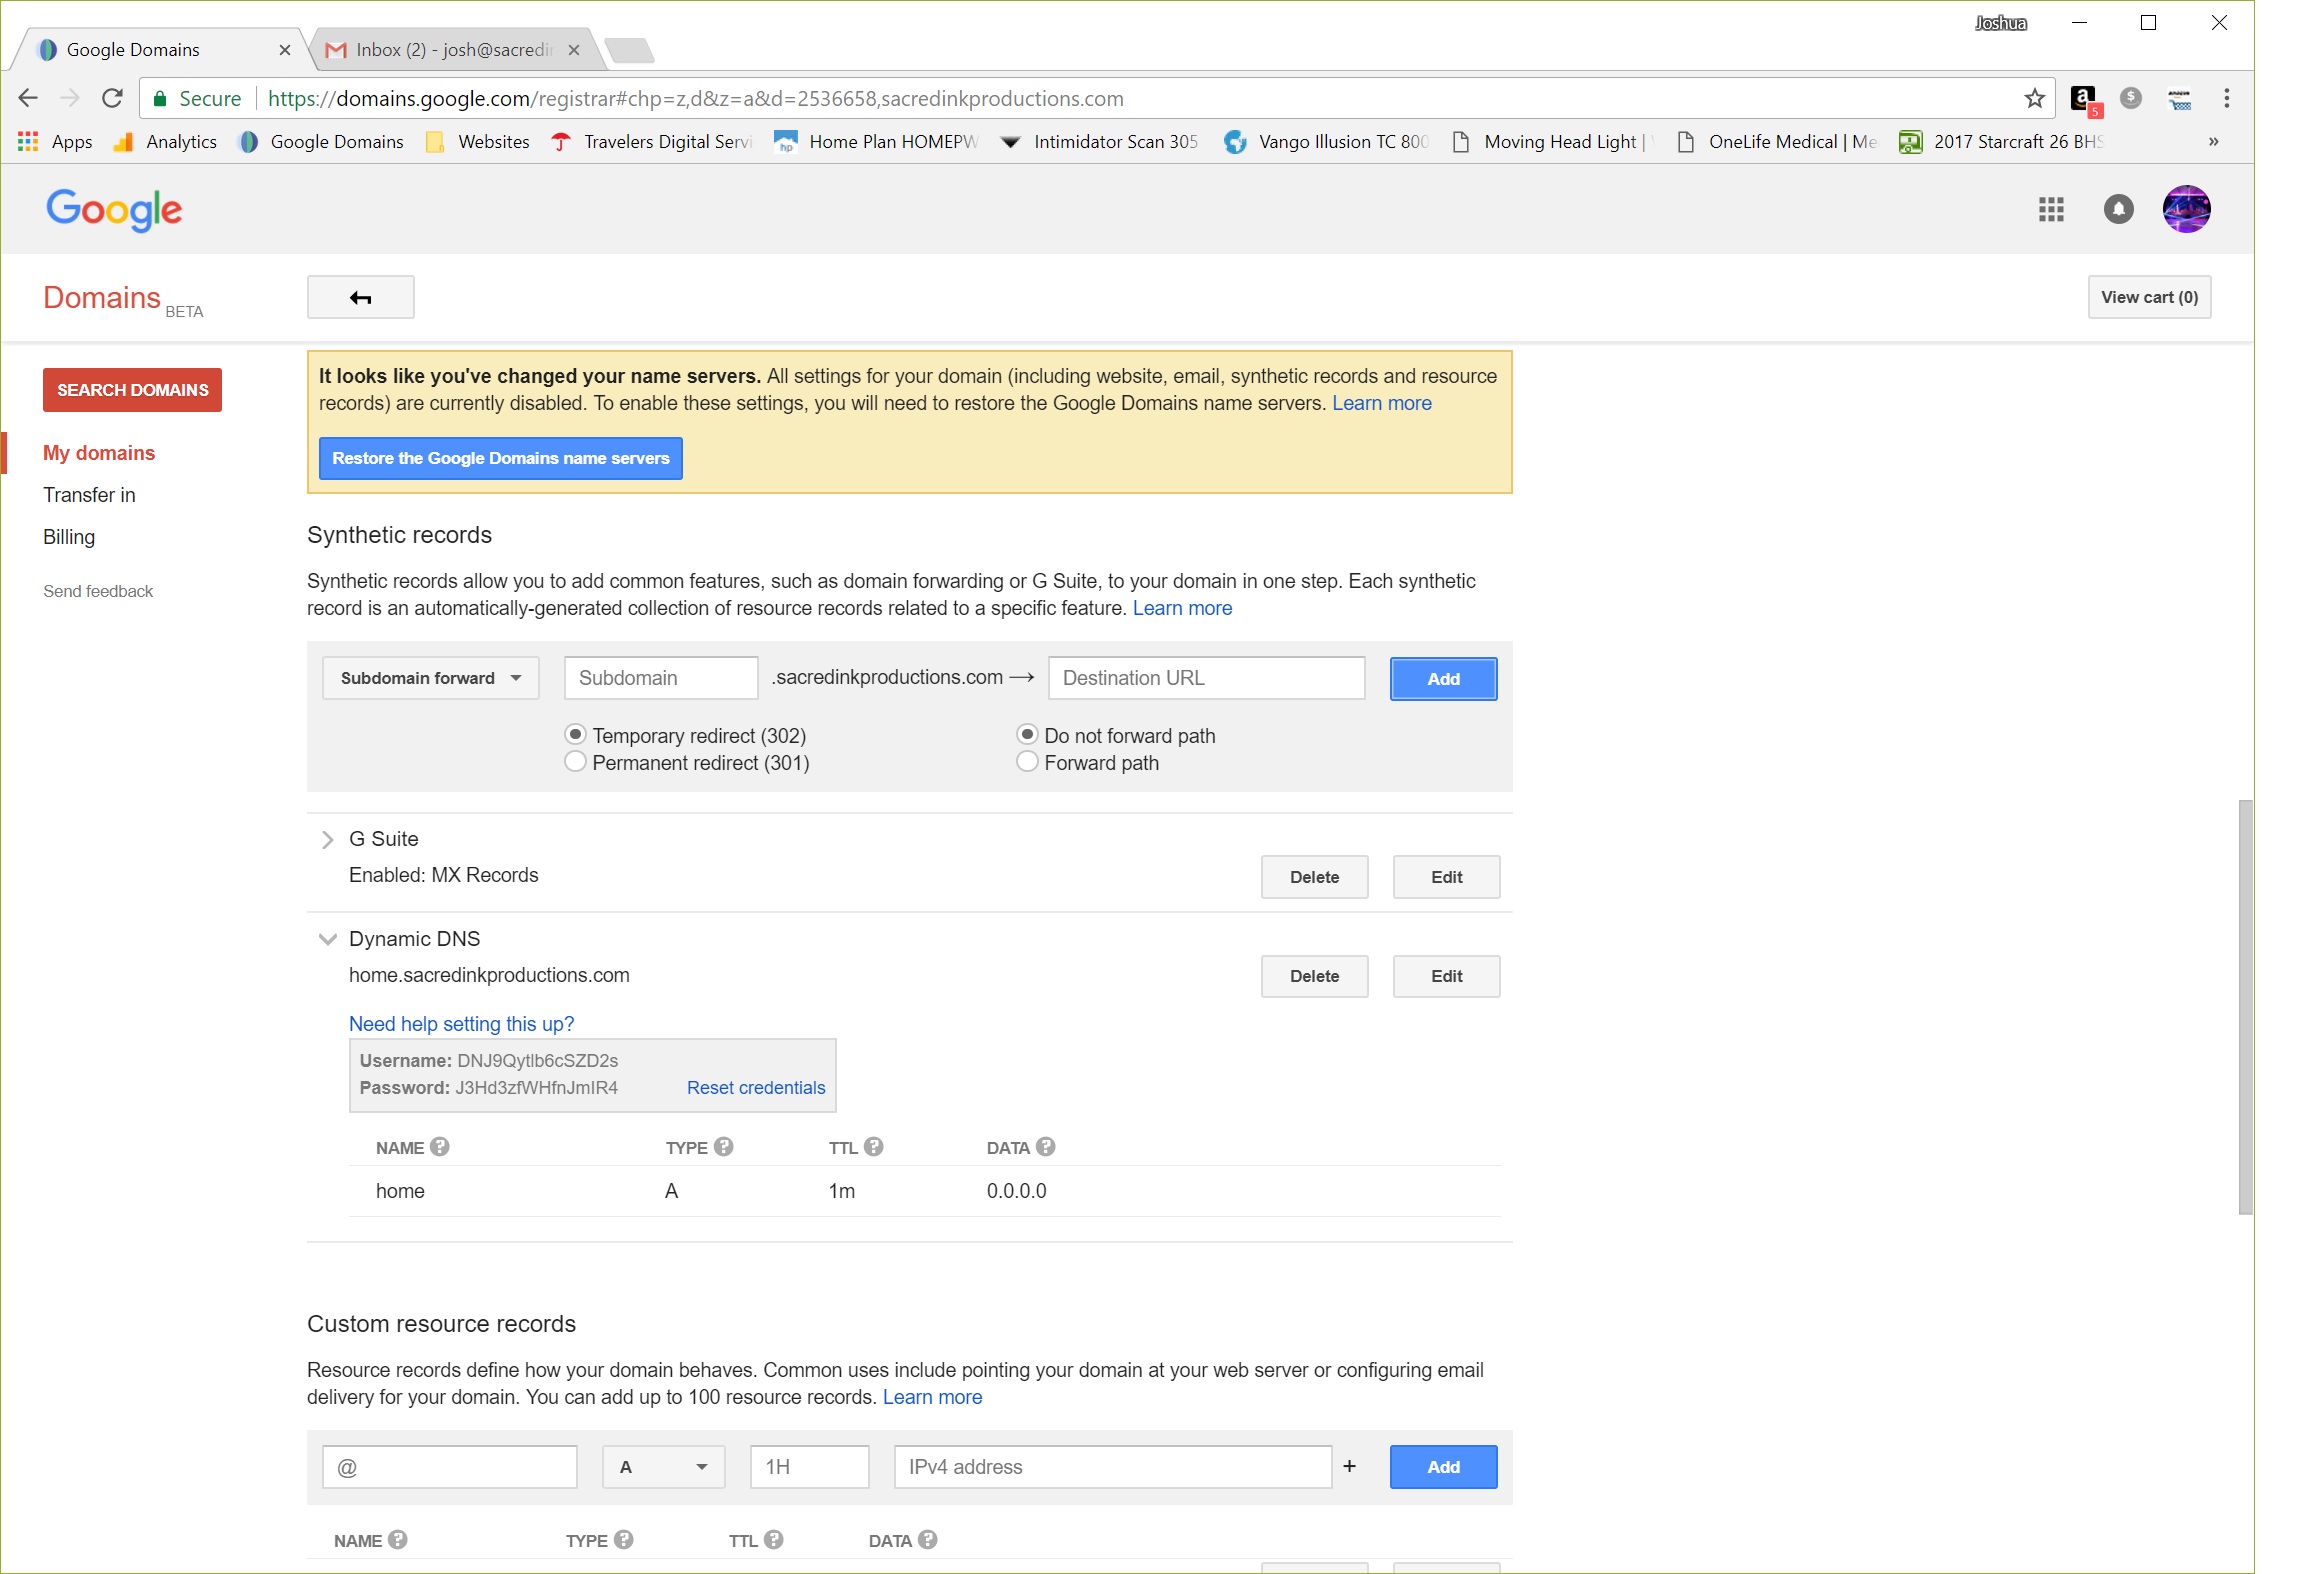This screenshot has height=1574, width=2304.
Task: Click the bookmark star in address bar
Action: [2034, 98]
